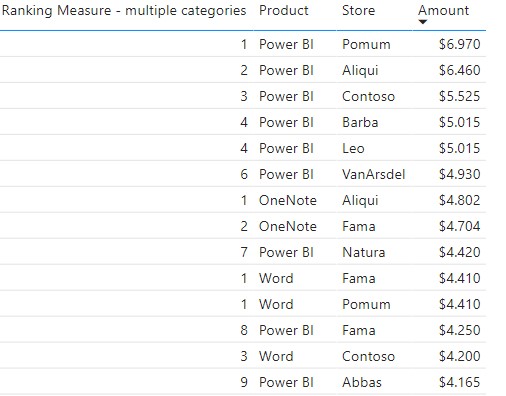Click the OneNote Fama store cell

point(359,226)
